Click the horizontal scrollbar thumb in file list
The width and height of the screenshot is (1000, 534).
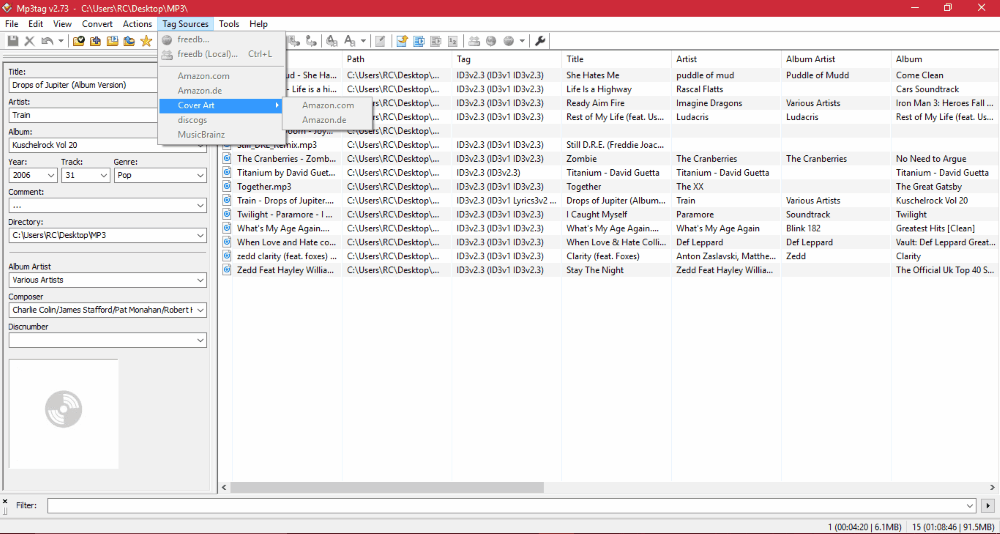tap(387, 487)
